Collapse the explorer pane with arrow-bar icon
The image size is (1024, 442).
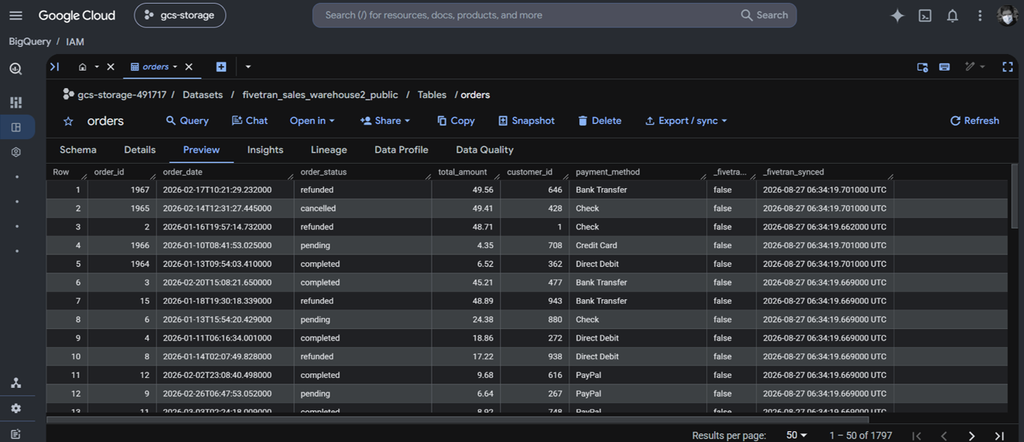click(x=55, y=67)
